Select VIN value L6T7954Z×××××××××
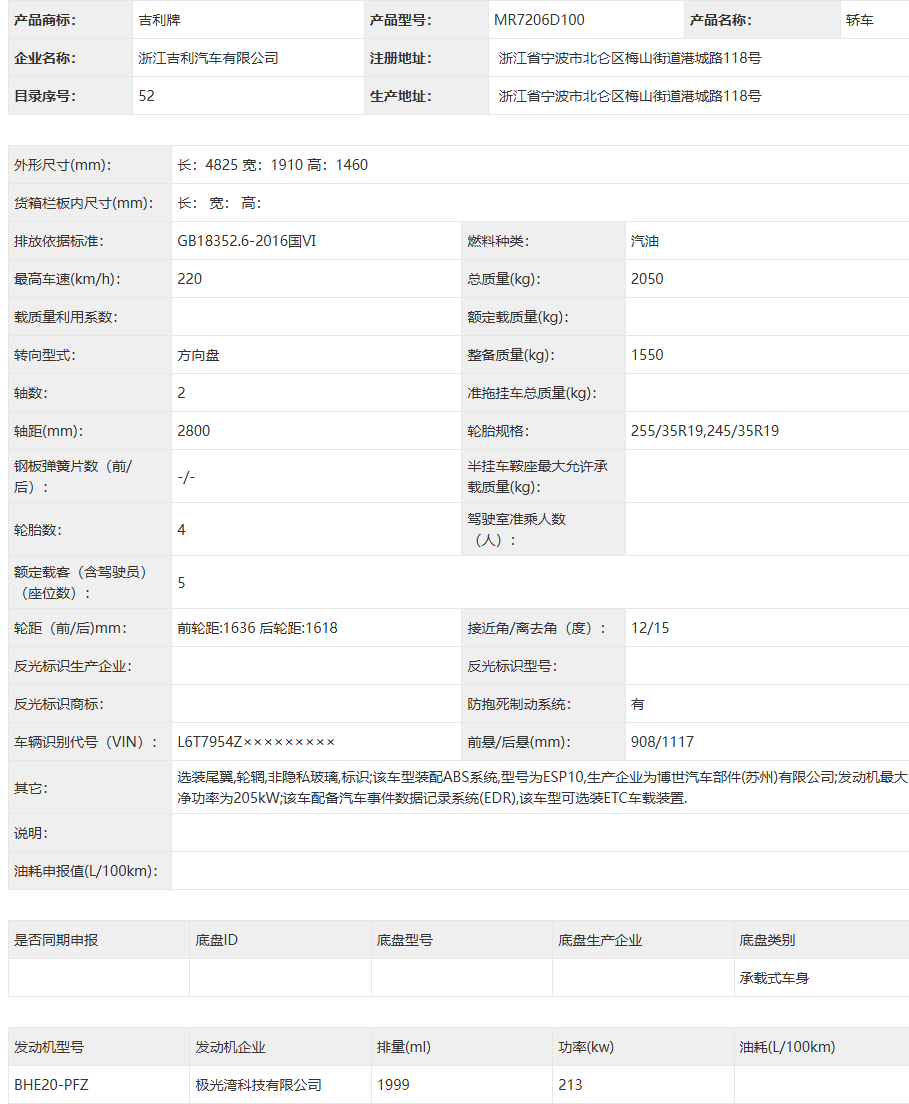 coord(256,741)
